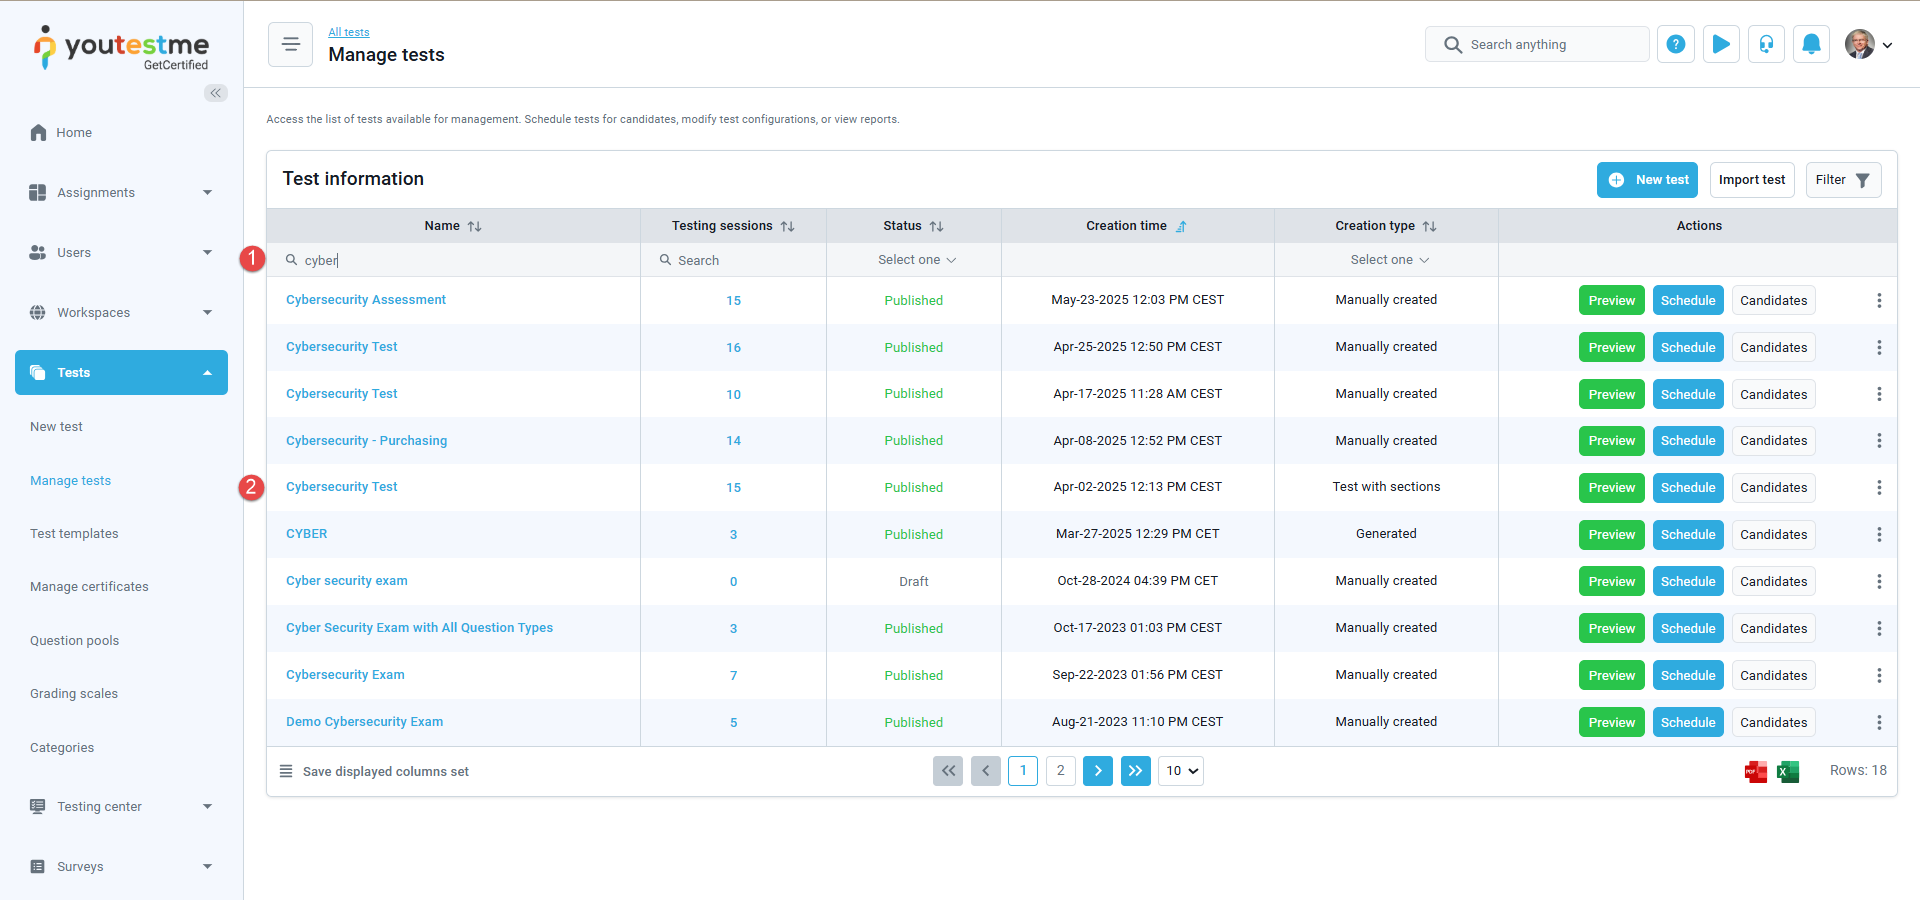Open Test templates sidebar item
Screen dimensions: 1920x900
[x=74, y=533]
